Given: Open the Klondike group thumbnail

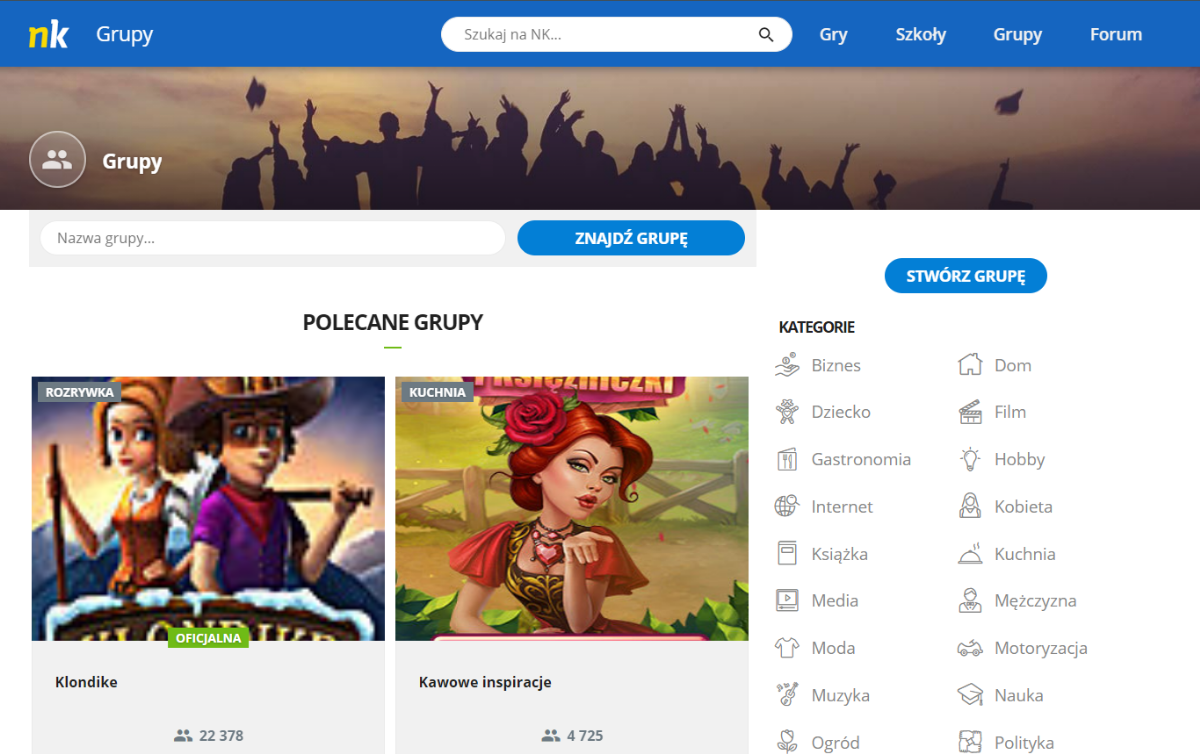Looking at the screenshot, I should pyautogui.click(x=208, y=508).
